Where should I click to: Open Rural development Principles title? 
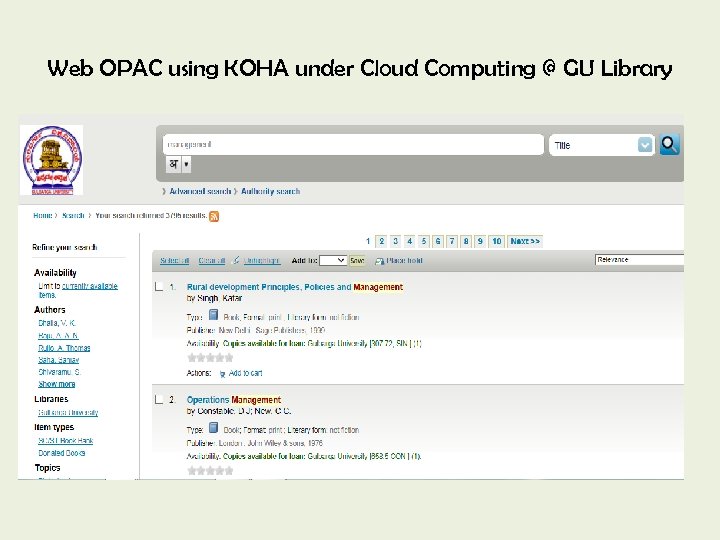295,287
